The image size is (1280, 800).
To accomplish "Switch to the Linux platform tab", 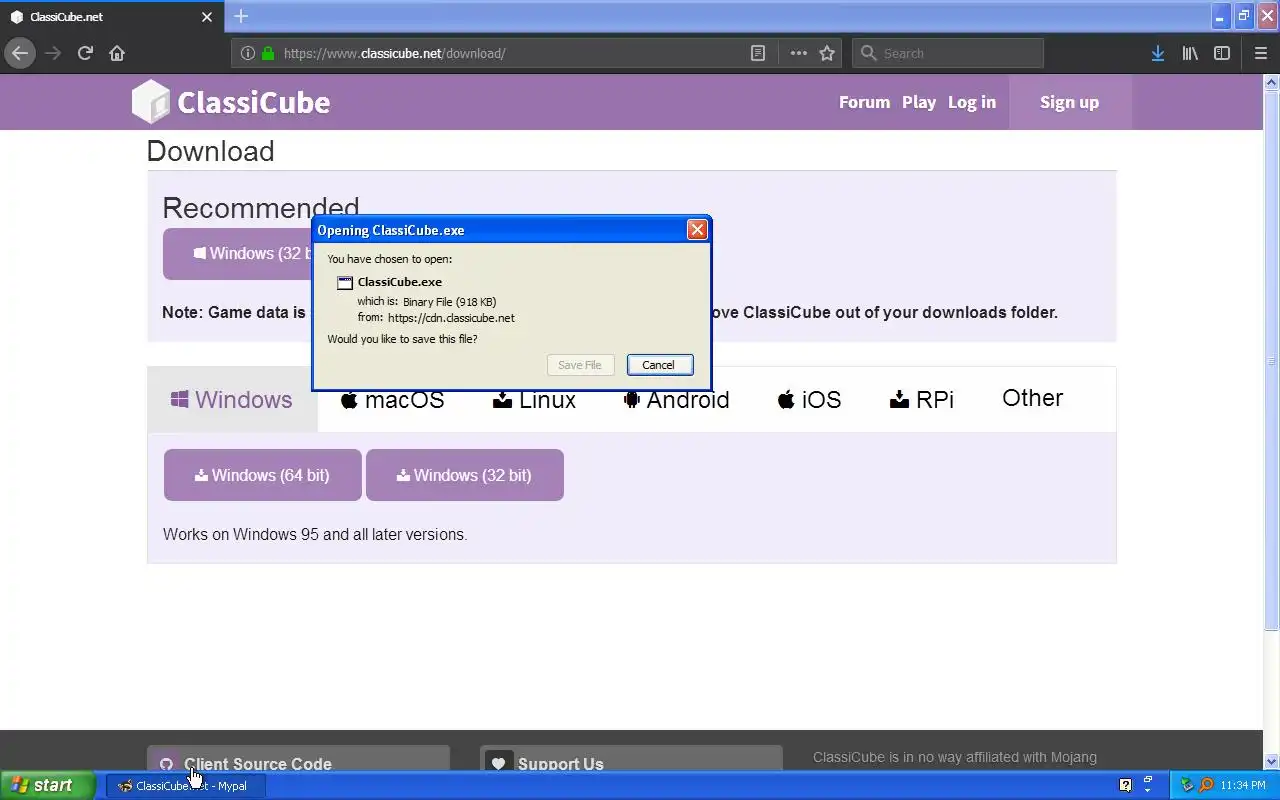I will tap(535, 400).
